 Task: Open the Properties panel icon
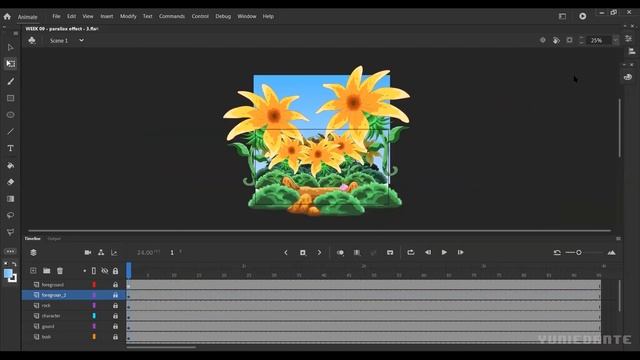pyautogui.click(x=629, y=38)
